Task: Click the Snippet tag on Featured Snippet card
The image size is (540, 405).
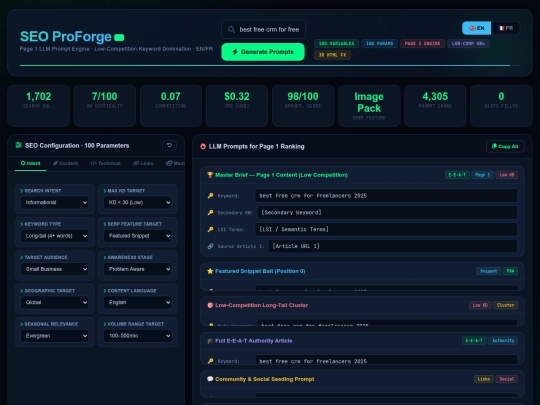Action: point(488,271)
